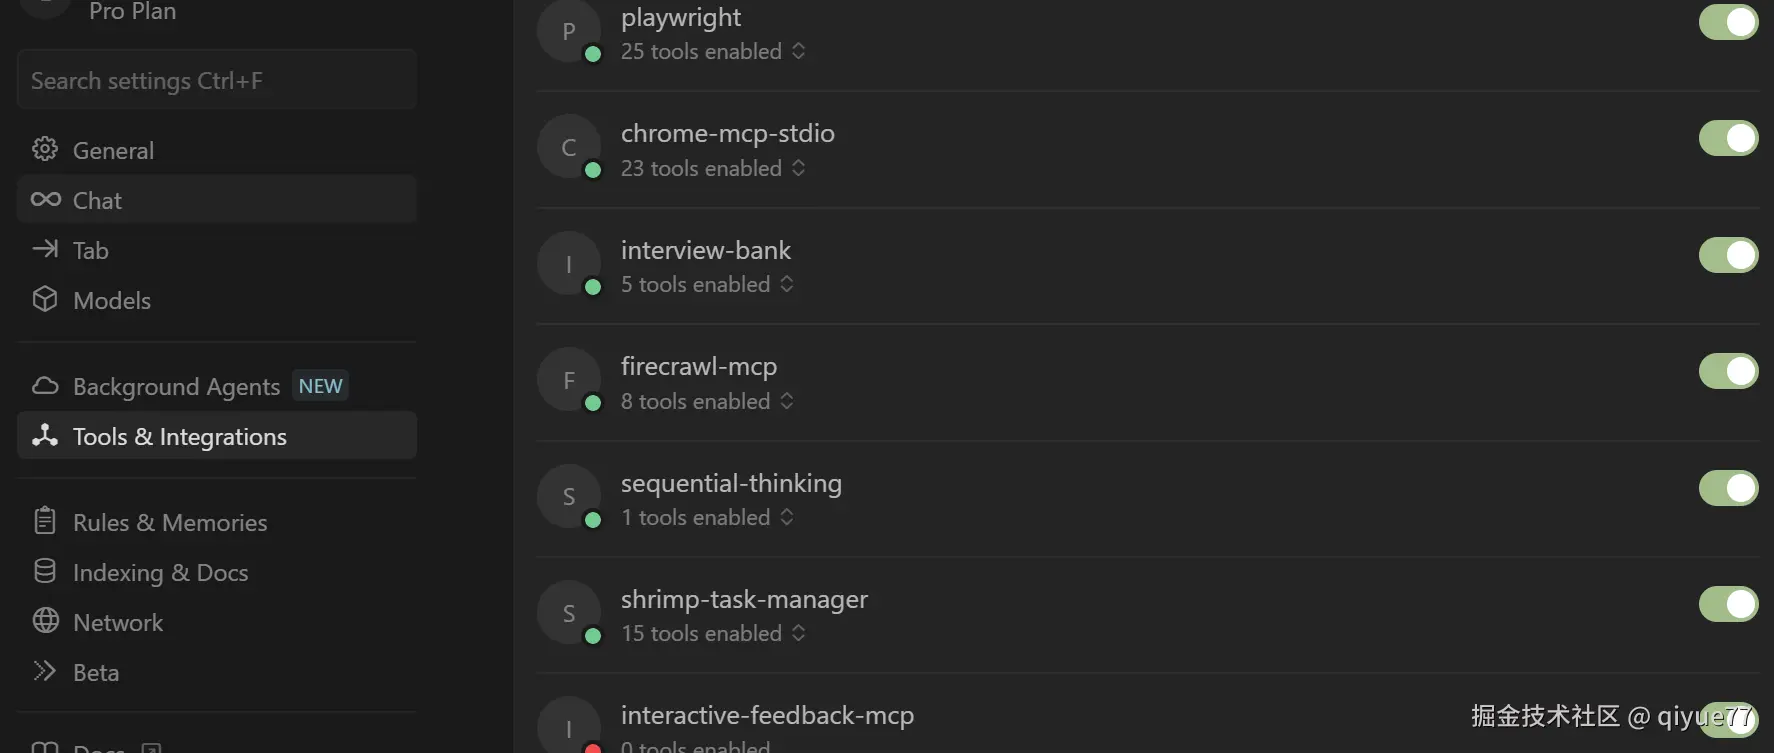Click the Indexing & Docs database icon
The height and width of the screenshot is (753, 1774).
coord(45,572)
